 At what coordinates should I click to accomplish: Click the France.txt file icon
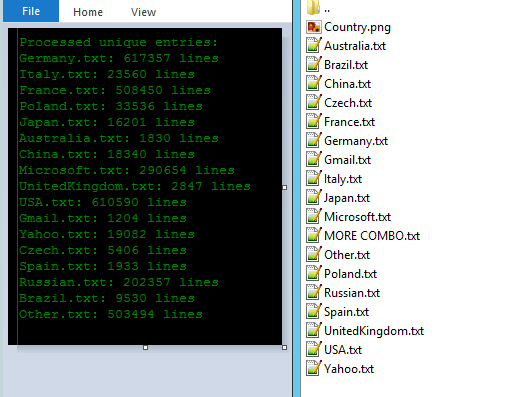point(313,122)
